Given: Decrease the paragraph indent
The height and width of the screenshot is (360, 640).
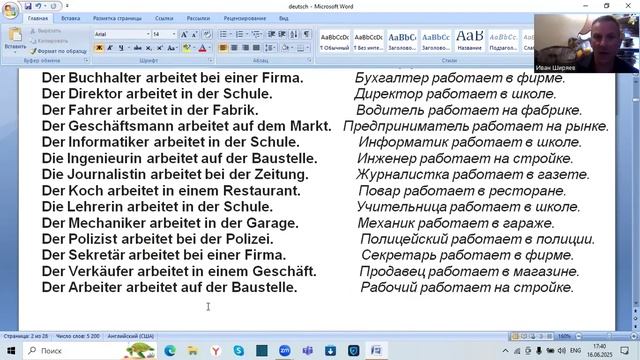Looking at the screenshot, I should (x=271, y=34).
